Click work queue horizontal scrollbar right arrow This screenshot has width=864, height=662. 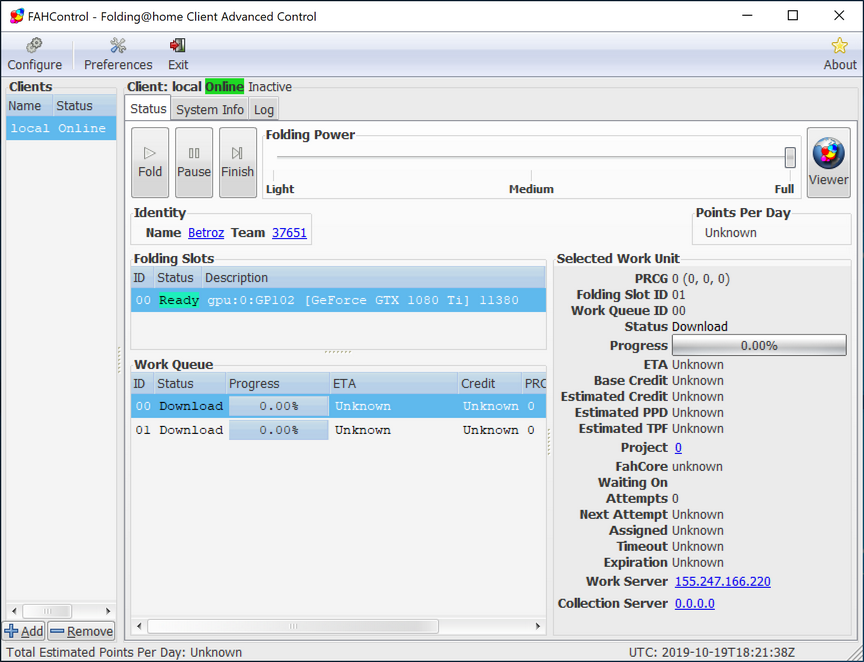click(x=538, y=626)
